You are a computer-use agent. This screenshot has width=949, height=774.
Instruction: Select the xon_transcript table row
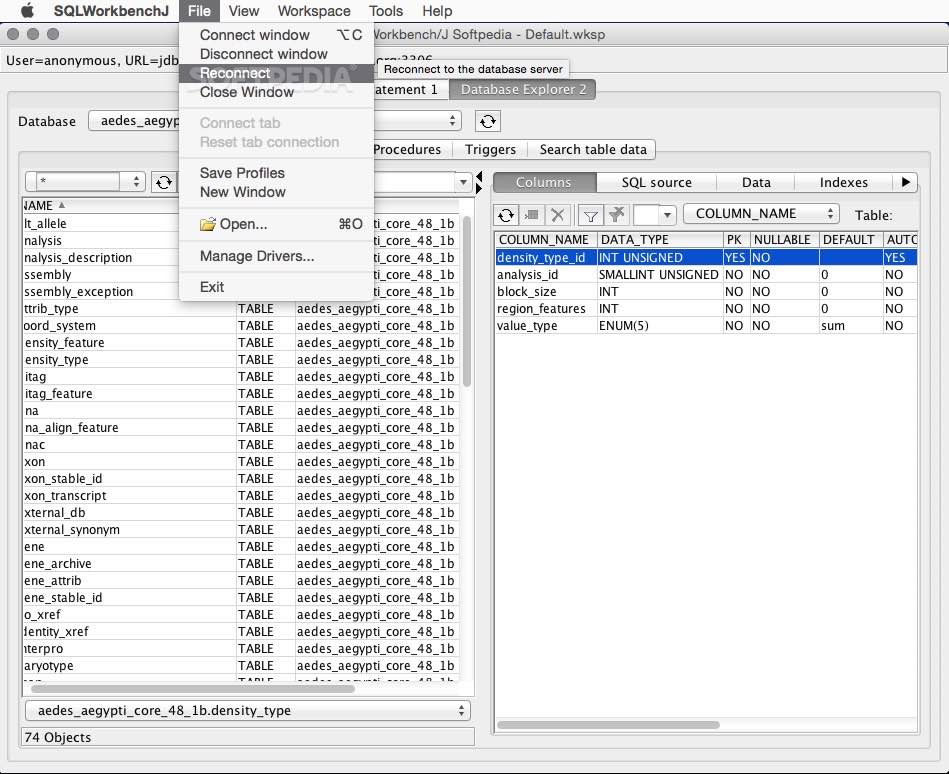tap(241, 495)
